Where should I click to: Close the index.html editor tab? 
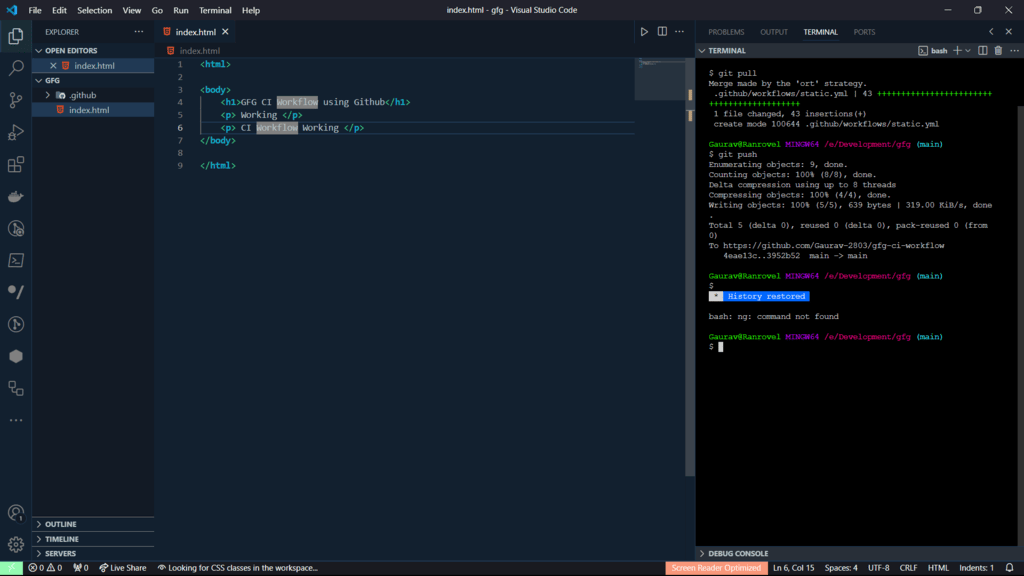[x=226, y=32]
